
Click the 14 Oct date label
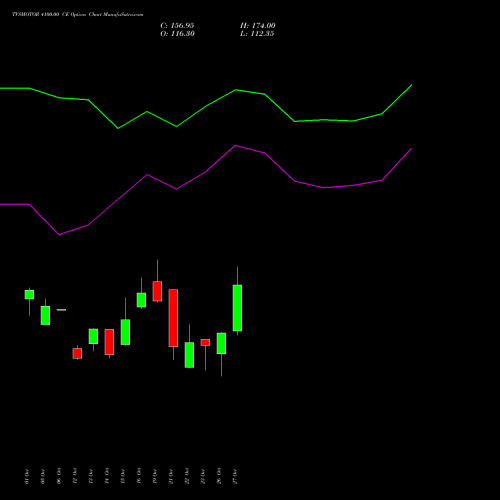point(107,476)
